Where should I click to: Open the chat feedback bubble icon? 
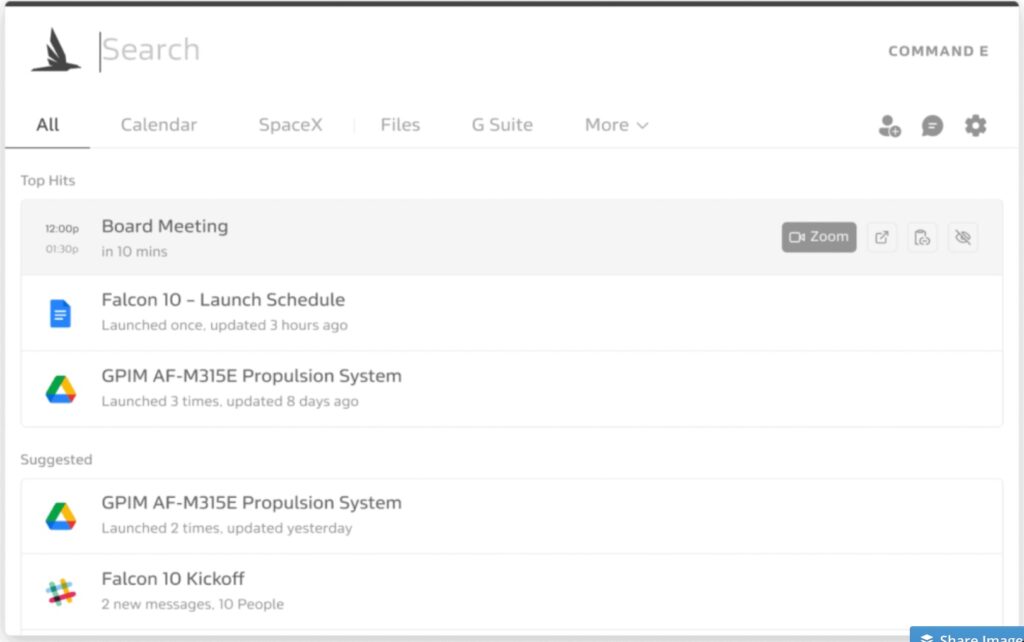coord(933,125)
